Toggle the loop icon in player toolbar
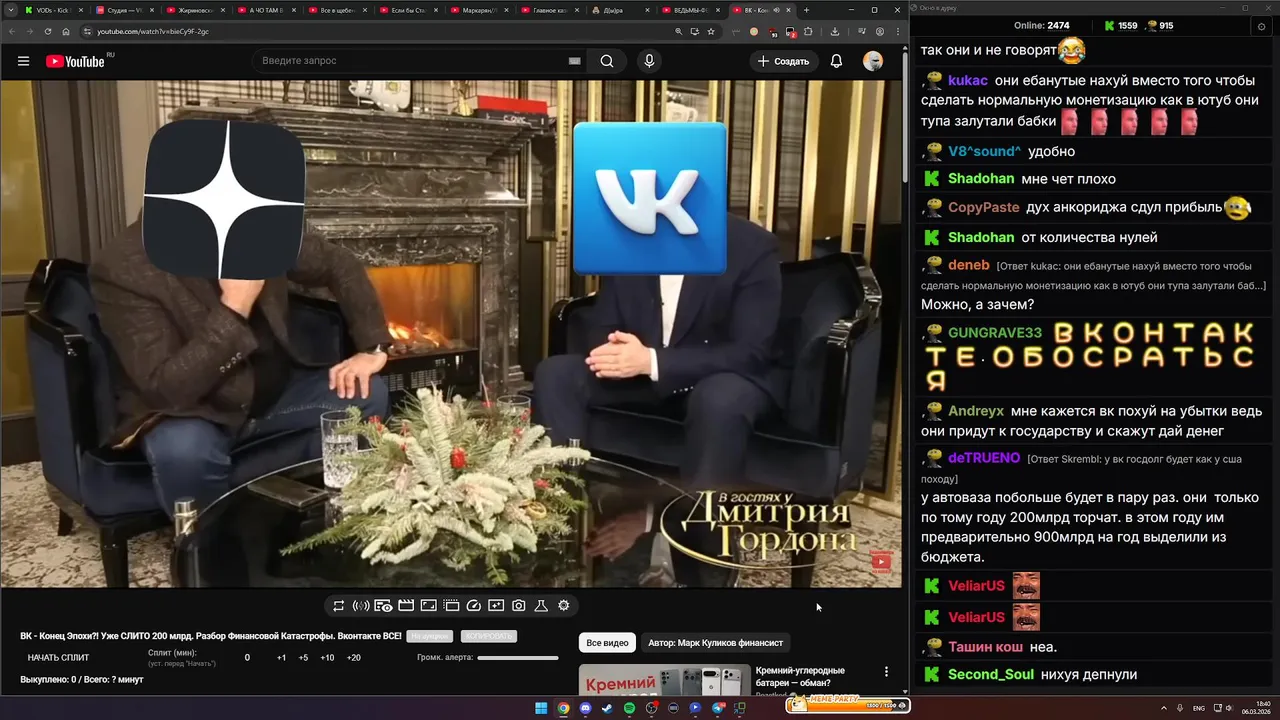Viewport: 1280px width, 720px height. coord(339,606)
